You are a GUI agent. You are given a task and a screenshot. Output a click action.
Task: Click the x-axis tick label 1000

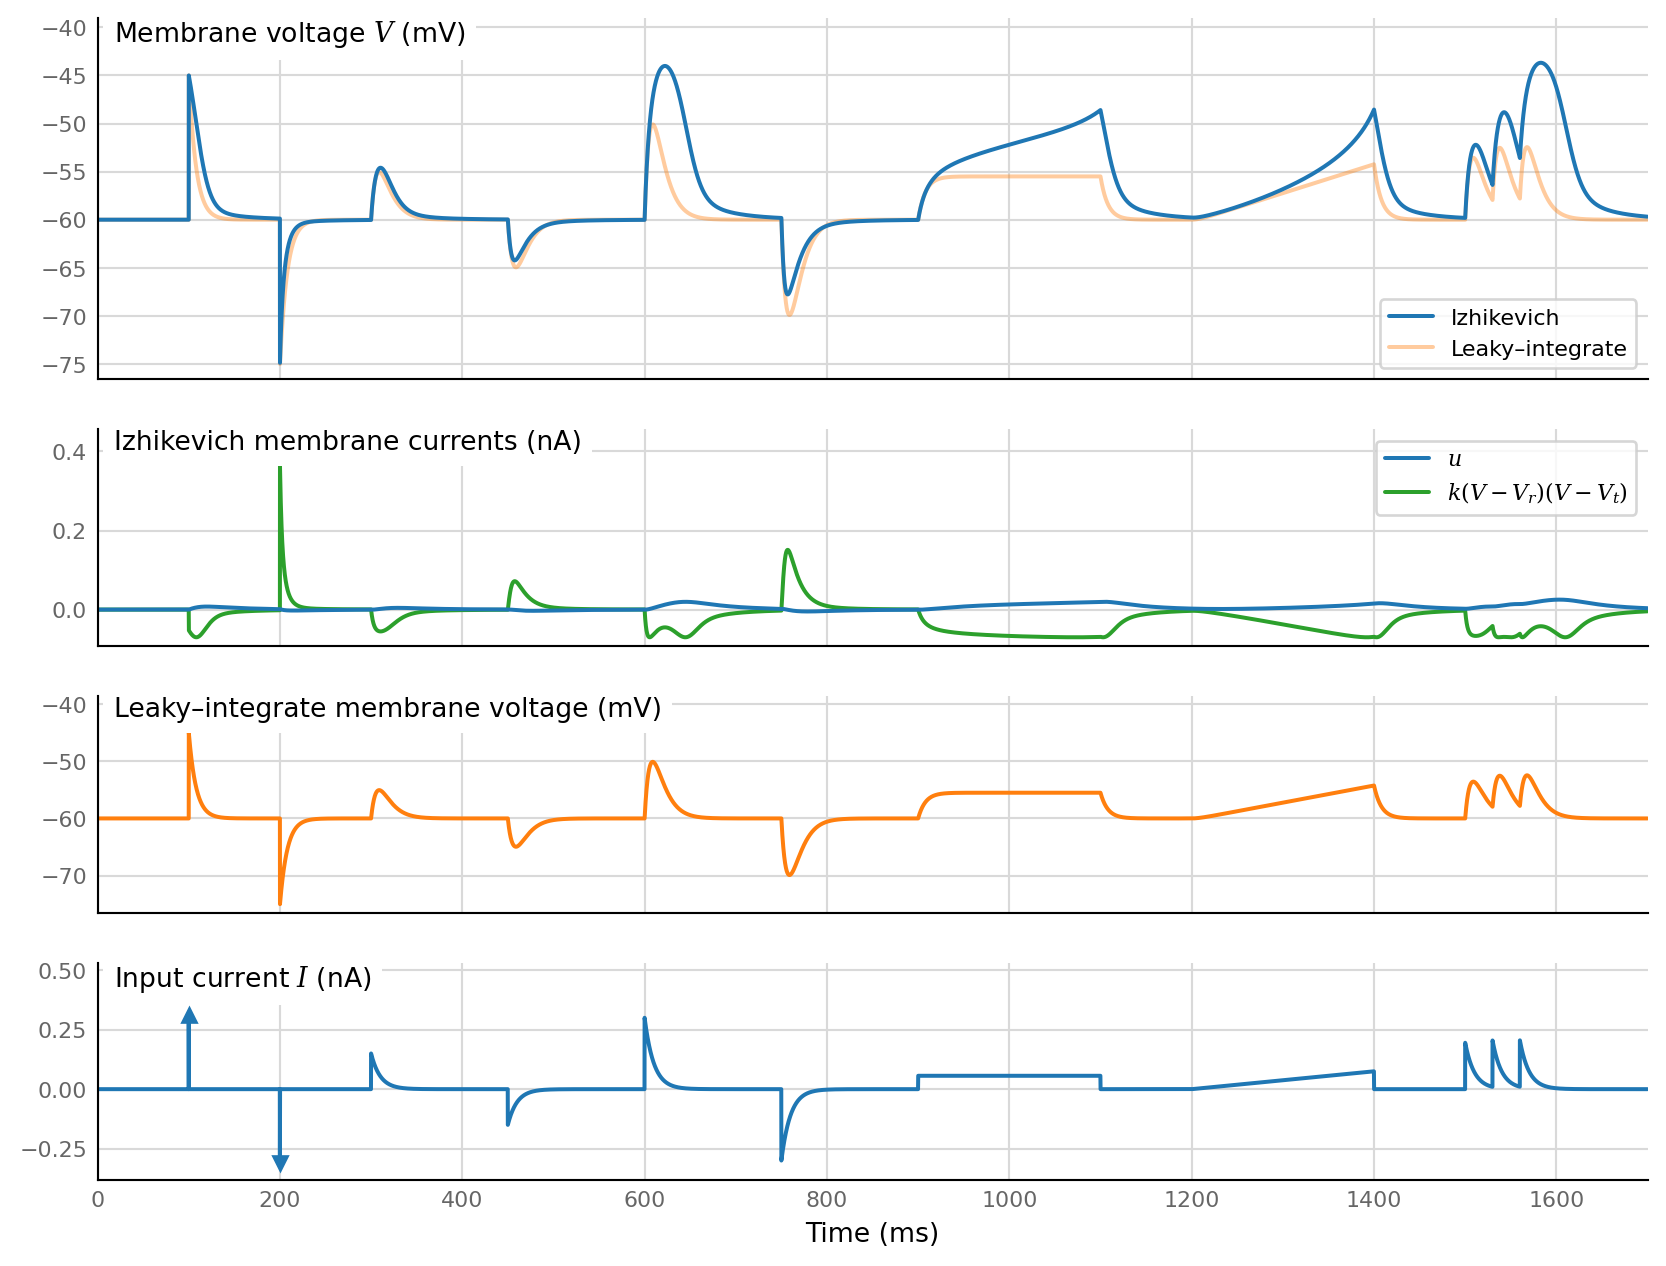coord(1009,1200)
